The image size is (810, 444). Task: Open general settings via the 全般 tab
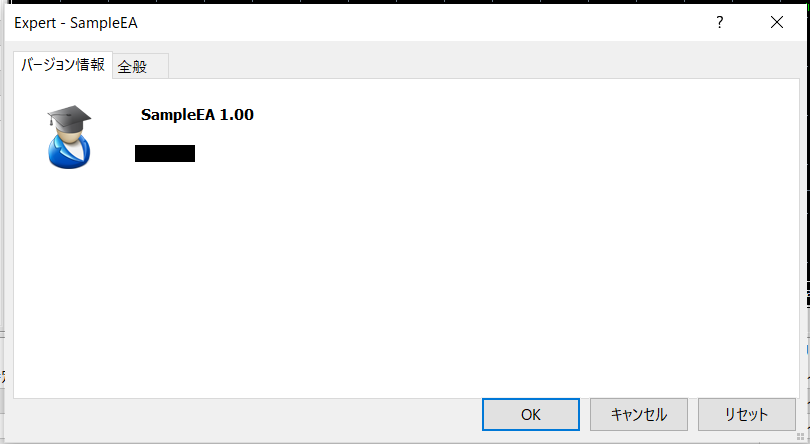[140, 66]
